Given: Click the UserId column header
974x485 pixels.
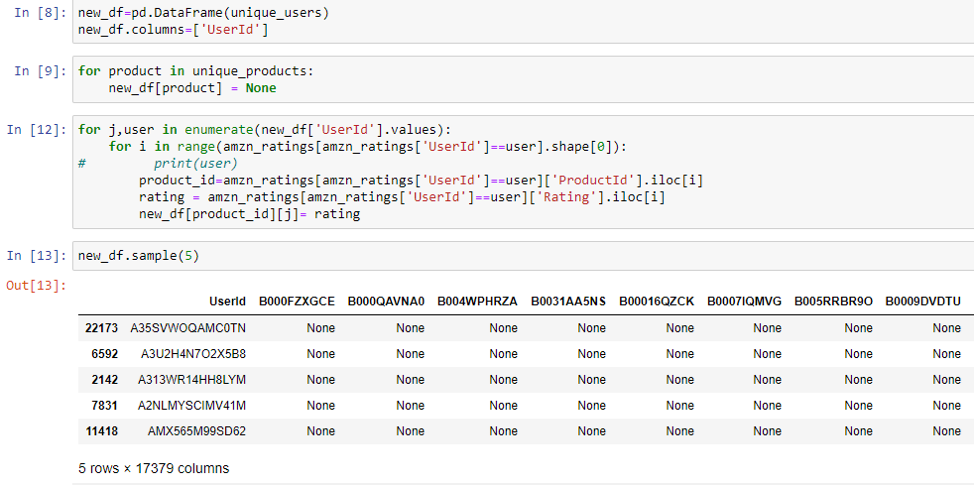Looking at the screenshot, I should [227, 301].
